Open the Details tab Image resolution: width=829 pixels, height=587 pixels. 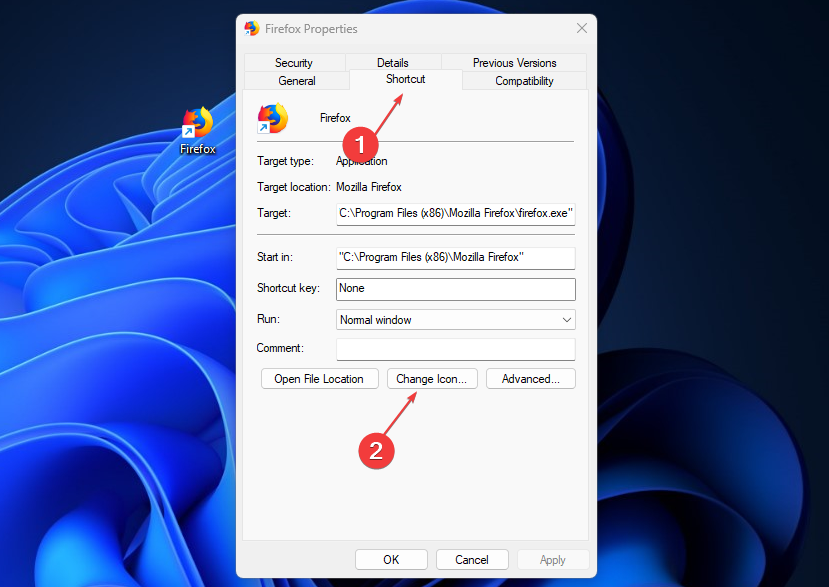[x=393, y=62]
